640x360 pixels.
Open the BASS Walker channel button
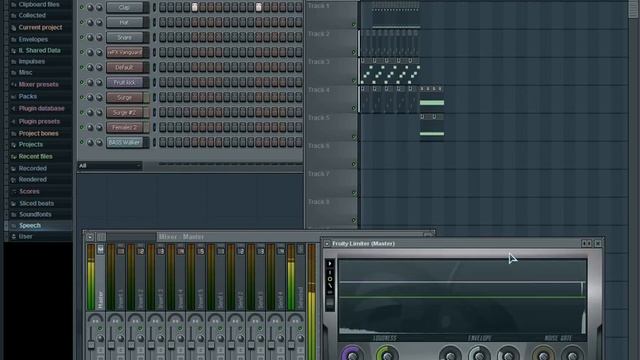pos(124,142)
